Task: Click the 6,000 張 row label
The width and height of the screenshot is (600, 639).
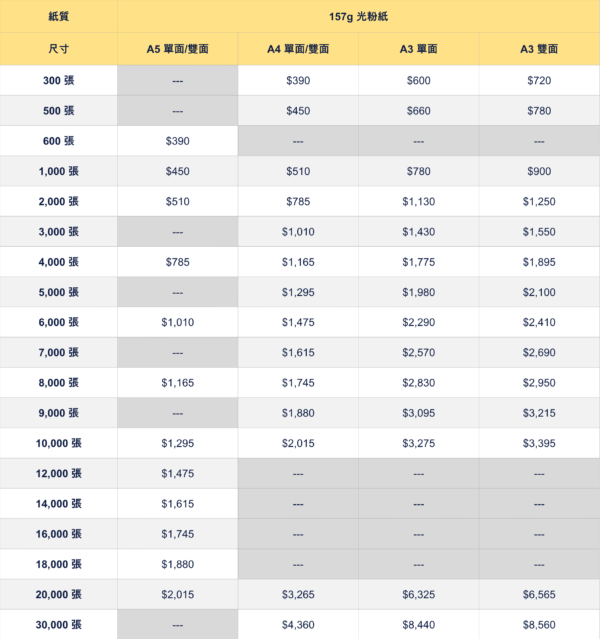Action: point(59,322)
